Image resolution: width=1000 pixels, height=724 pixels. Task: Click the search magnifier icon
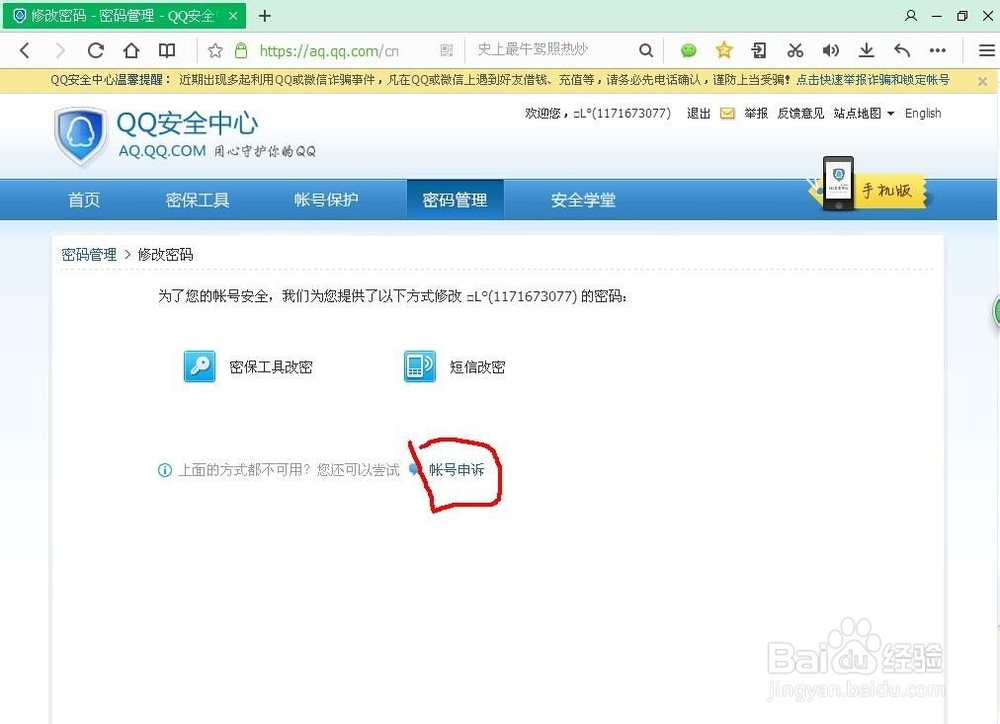pyautogui.click(x=646, y=50)
